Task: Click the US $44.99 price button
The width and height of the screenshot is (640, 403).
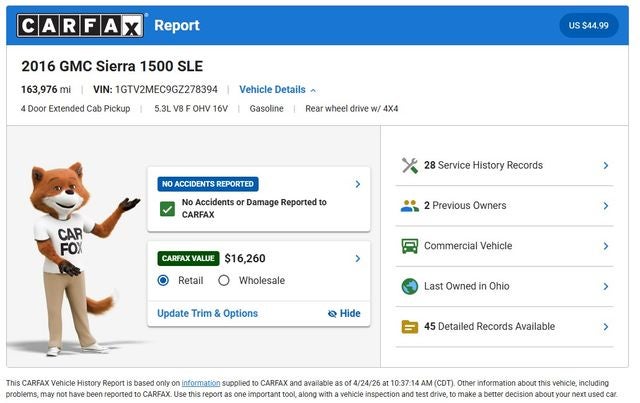Action: [588, 25]
